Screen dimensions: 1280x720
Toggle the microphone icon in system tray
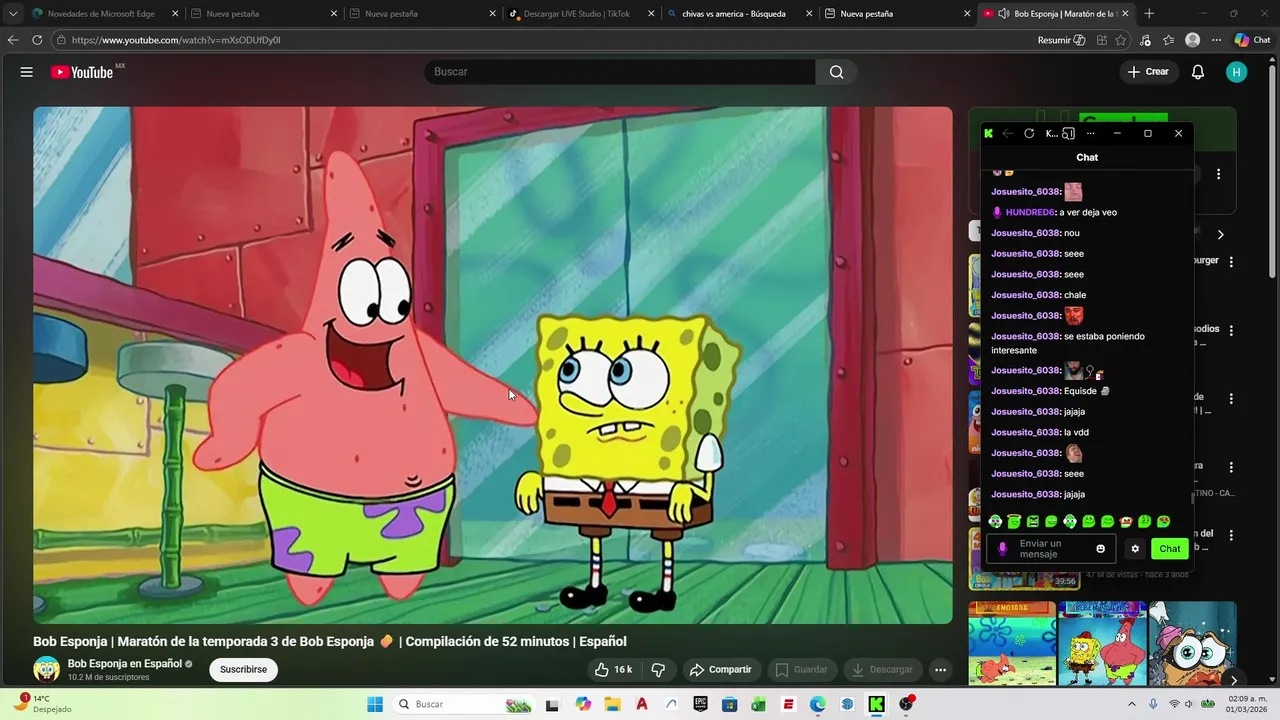(1153, 704)
